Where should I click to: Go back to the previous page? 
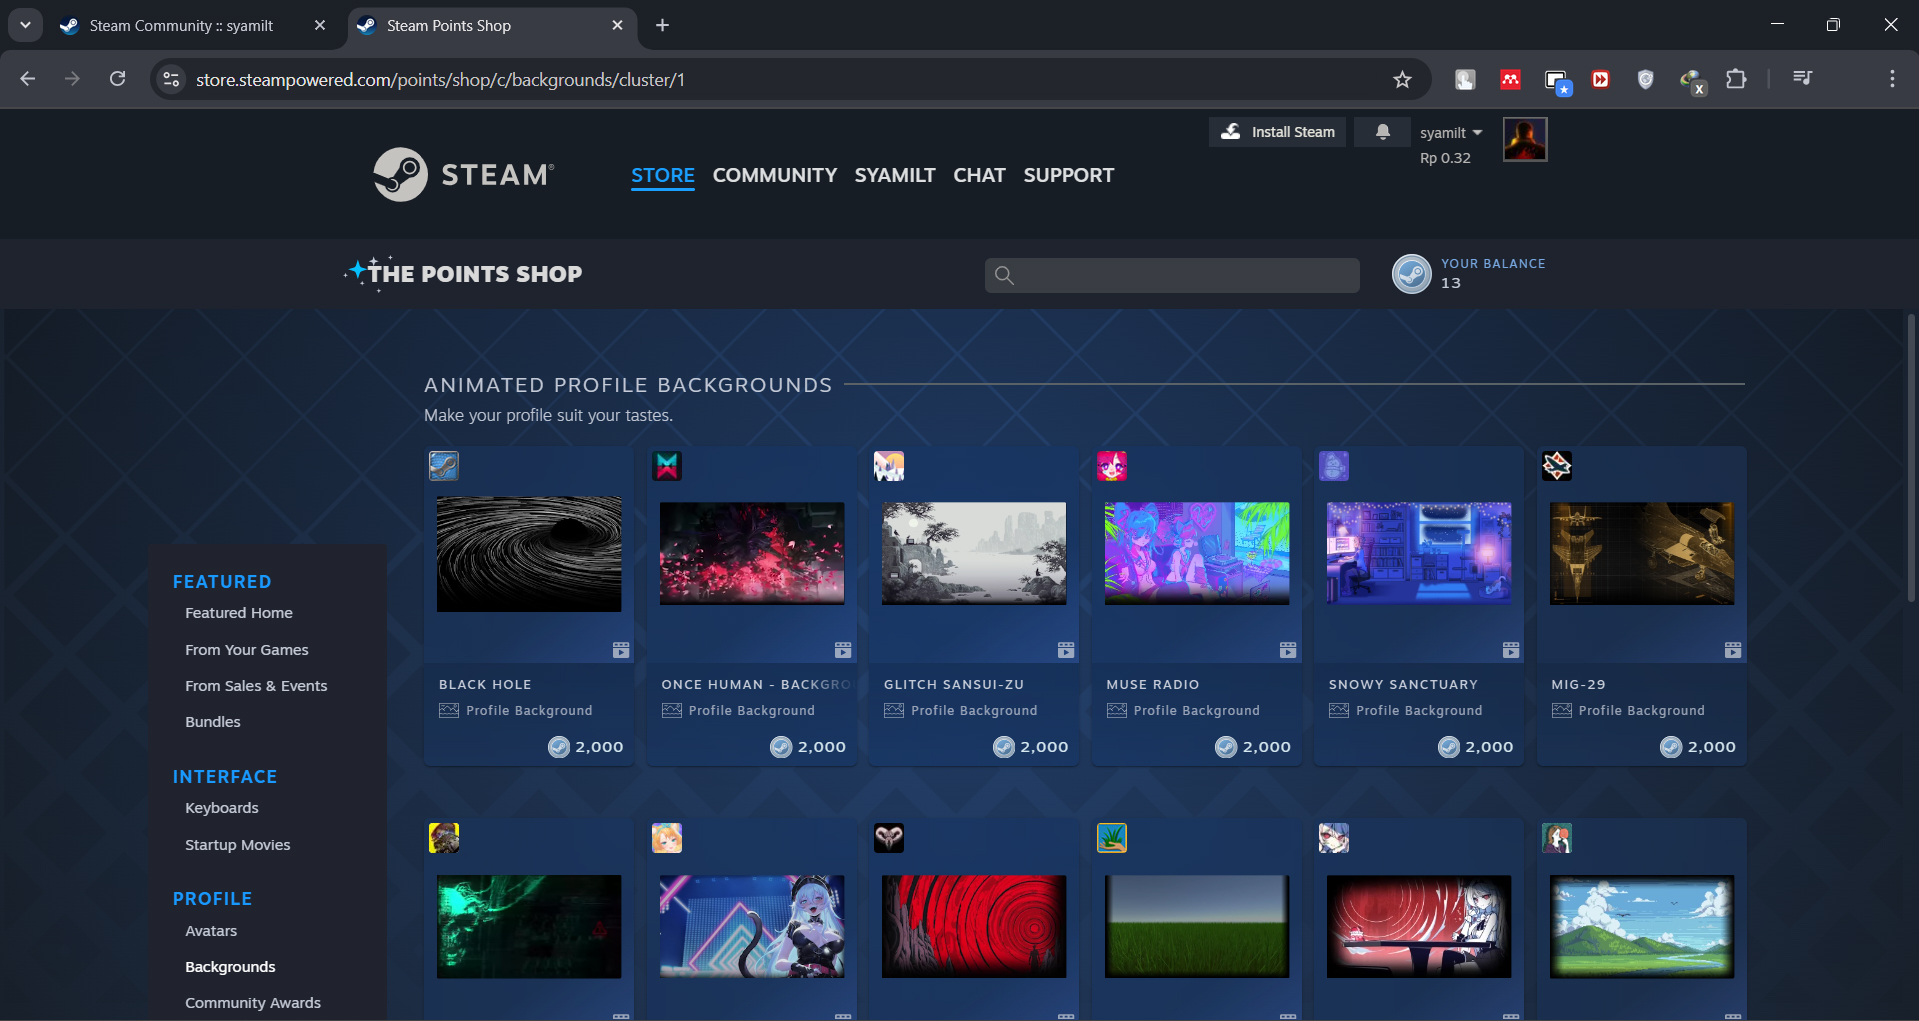[28, 79]
